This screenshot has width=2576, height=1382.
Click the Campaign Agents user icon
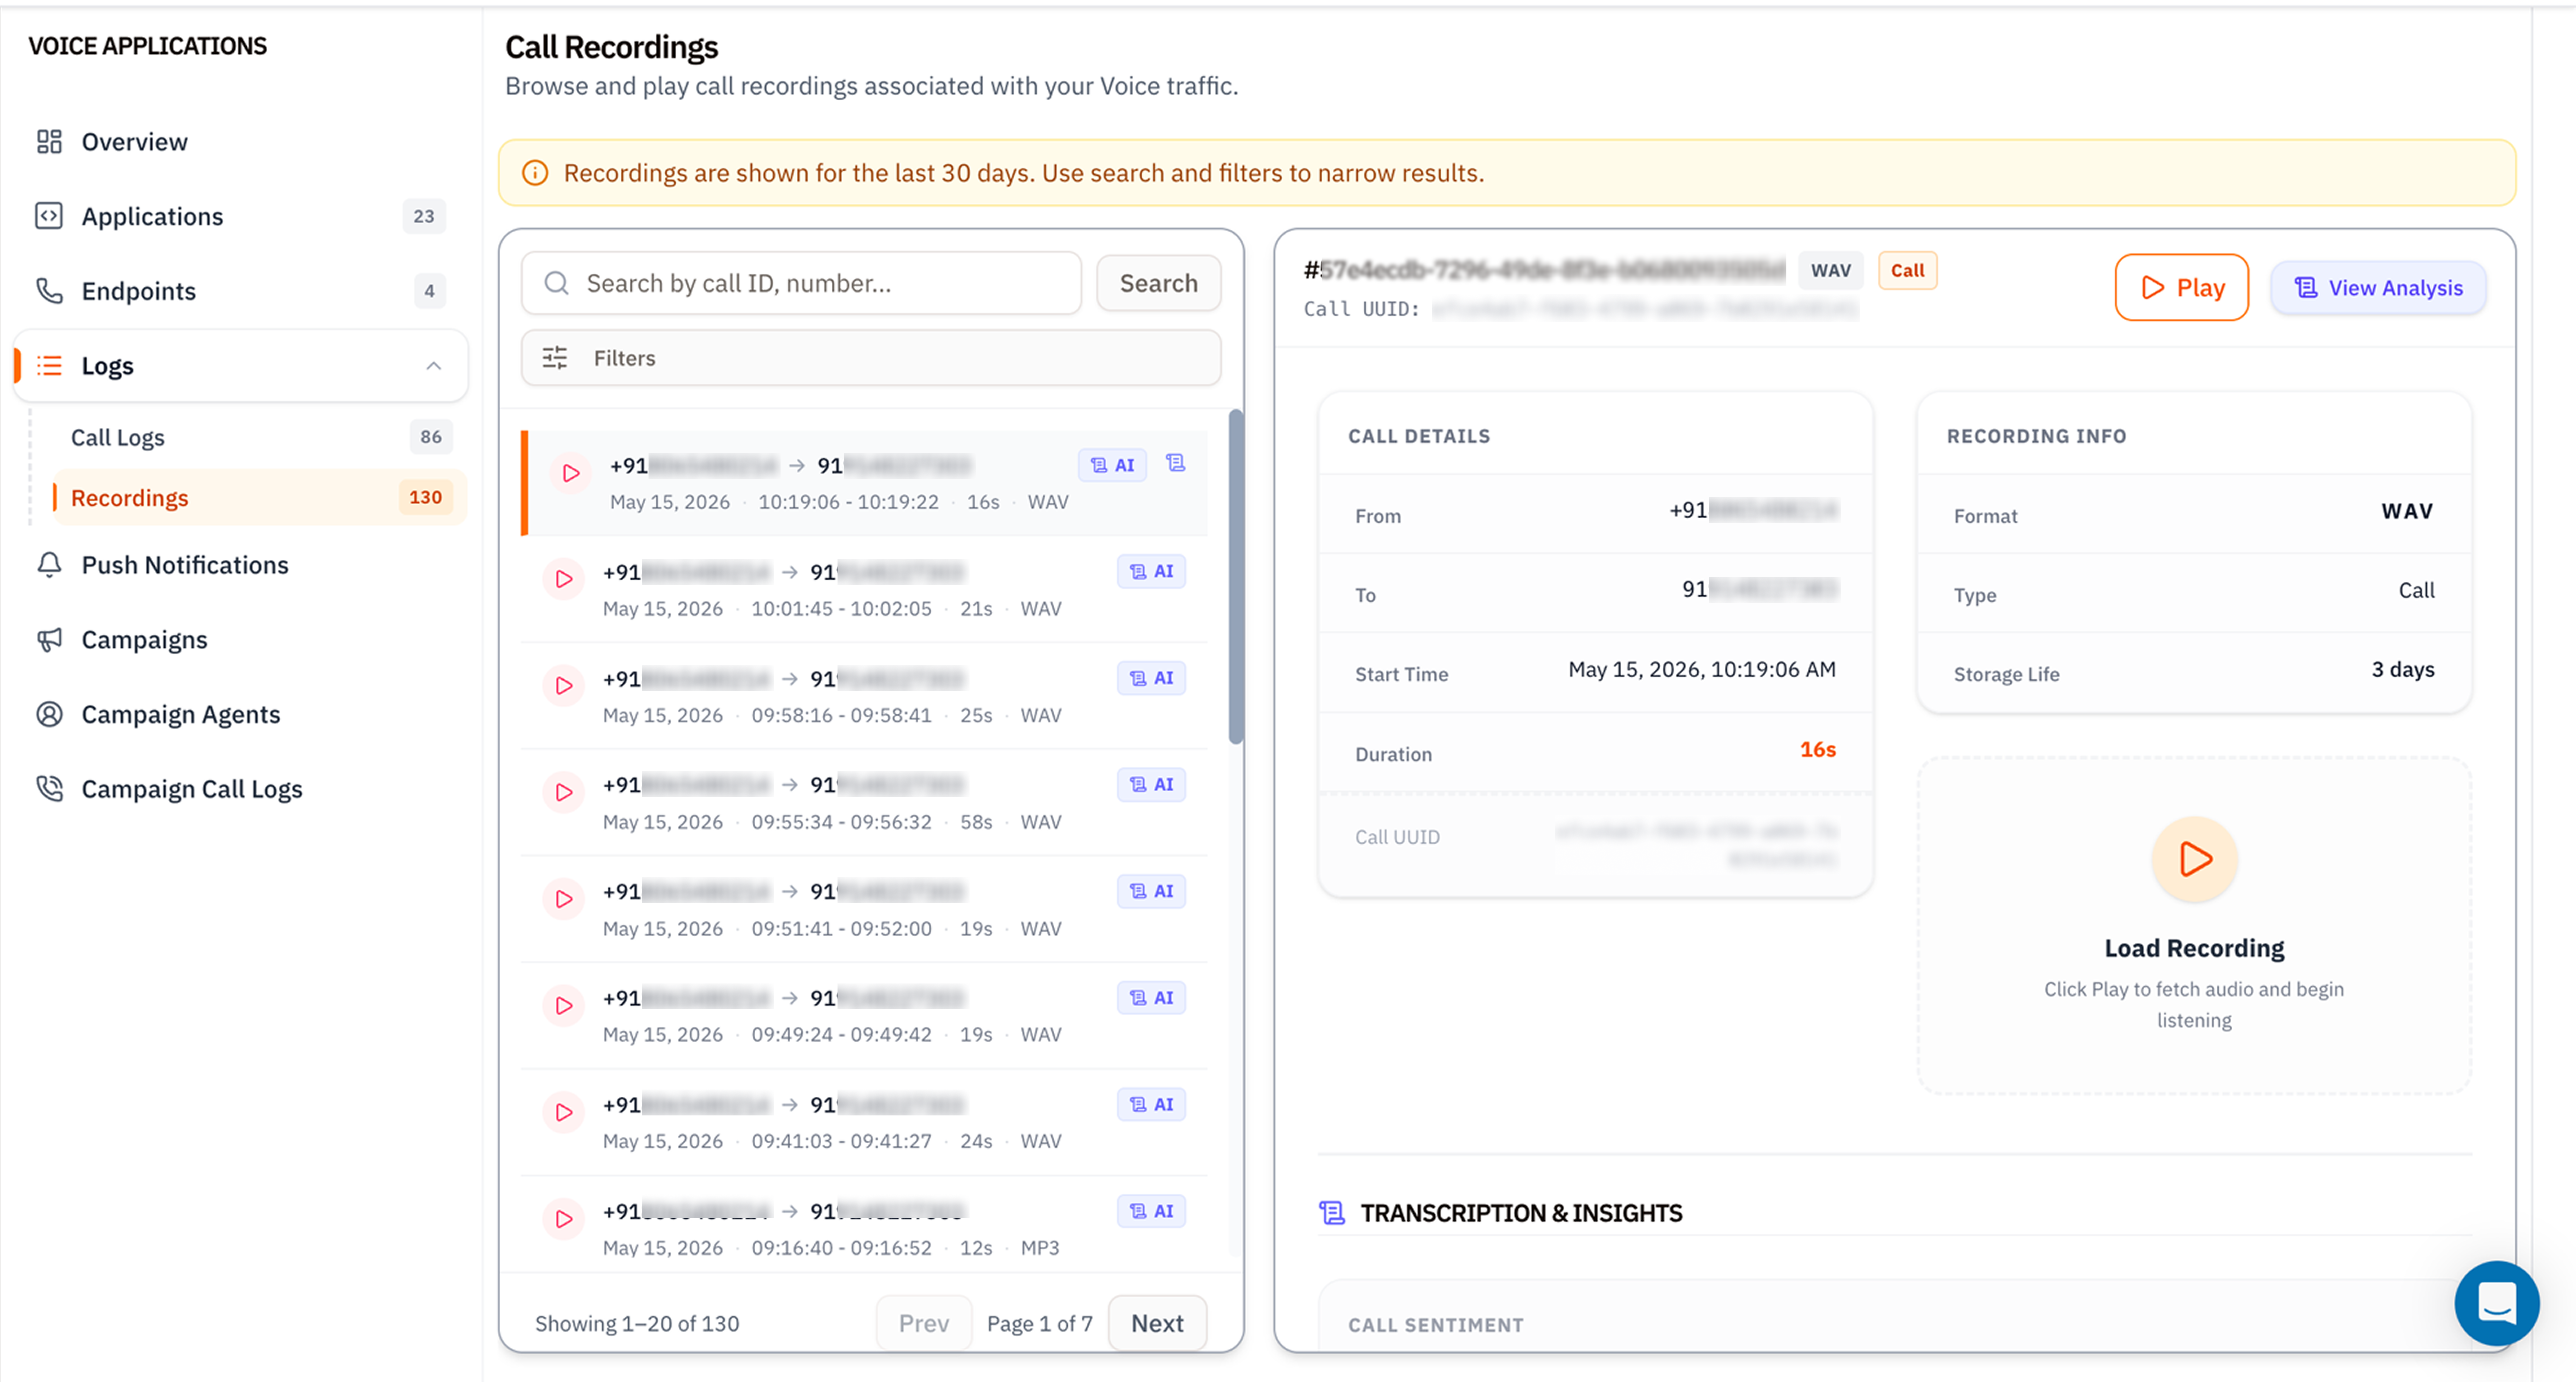click(49, 714)
